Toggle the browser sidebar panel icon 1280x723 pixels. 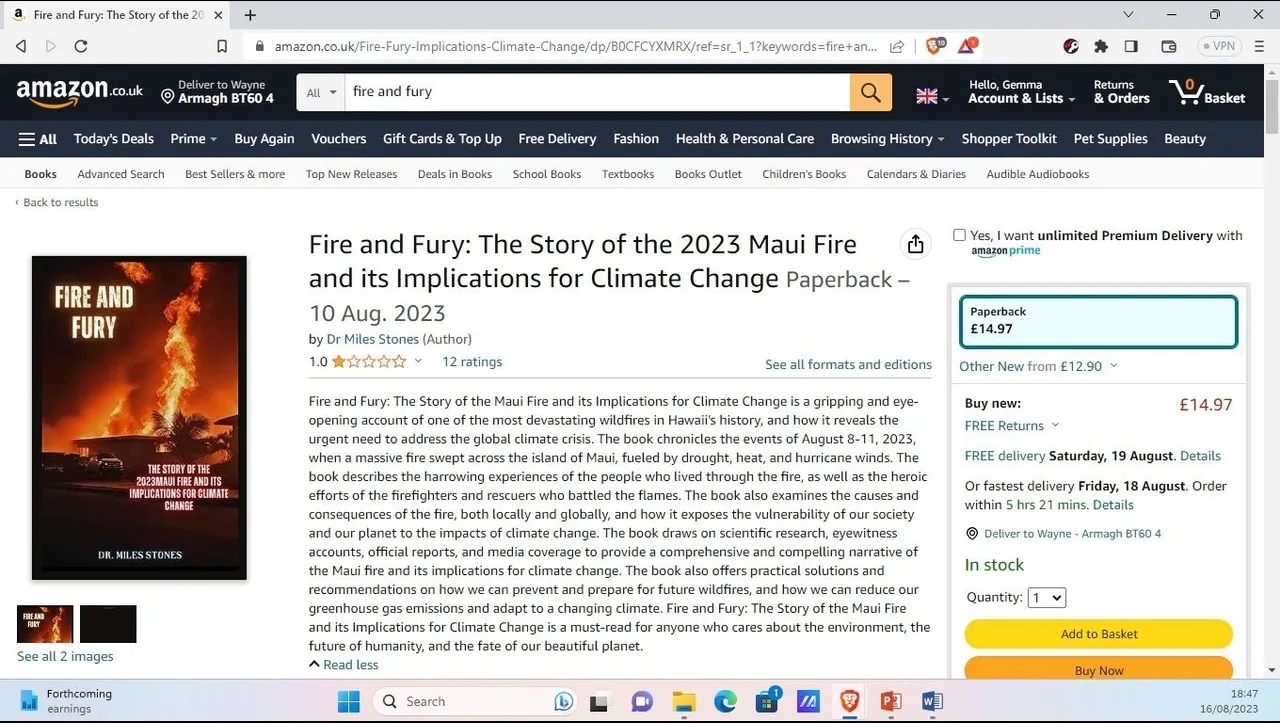[x=1131, y=46]
